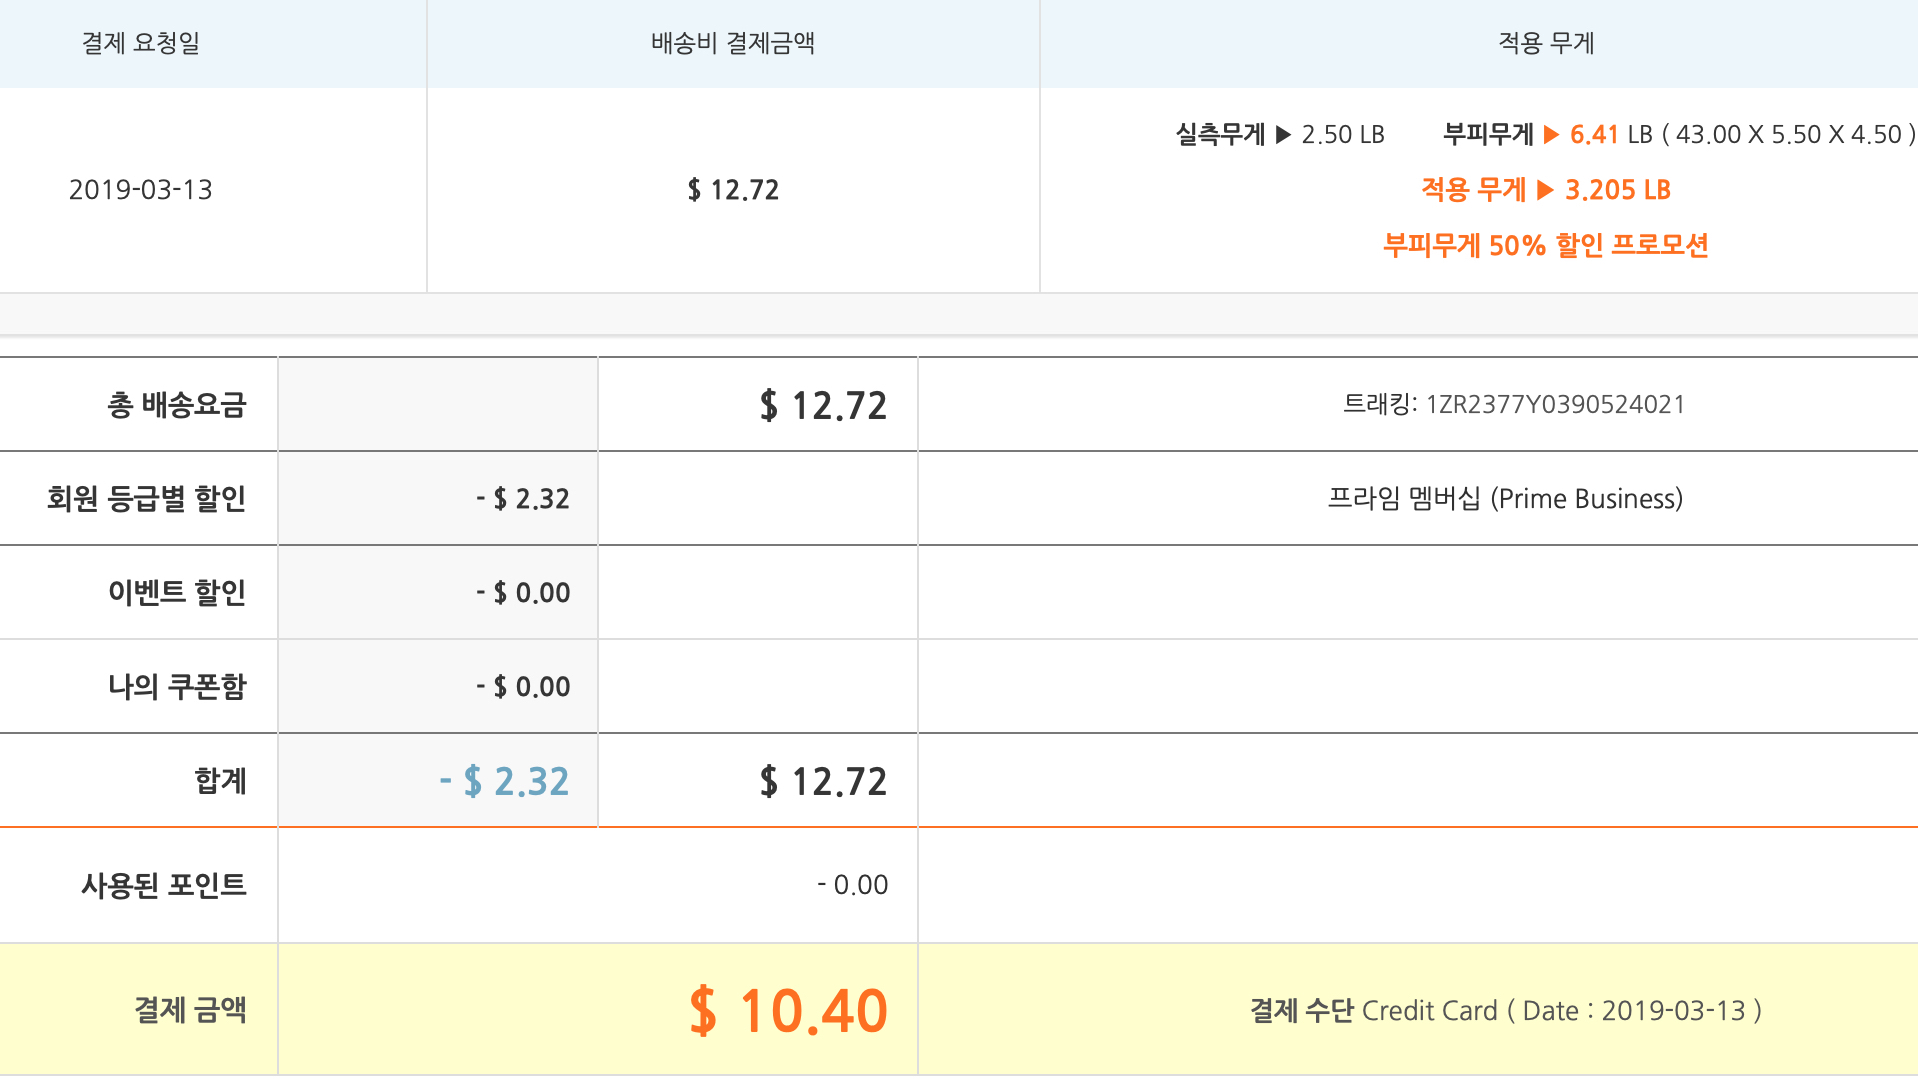
Task: Click the final payment amount $ 10.40
Action: pyautogui.click(x=788, y=1010)
